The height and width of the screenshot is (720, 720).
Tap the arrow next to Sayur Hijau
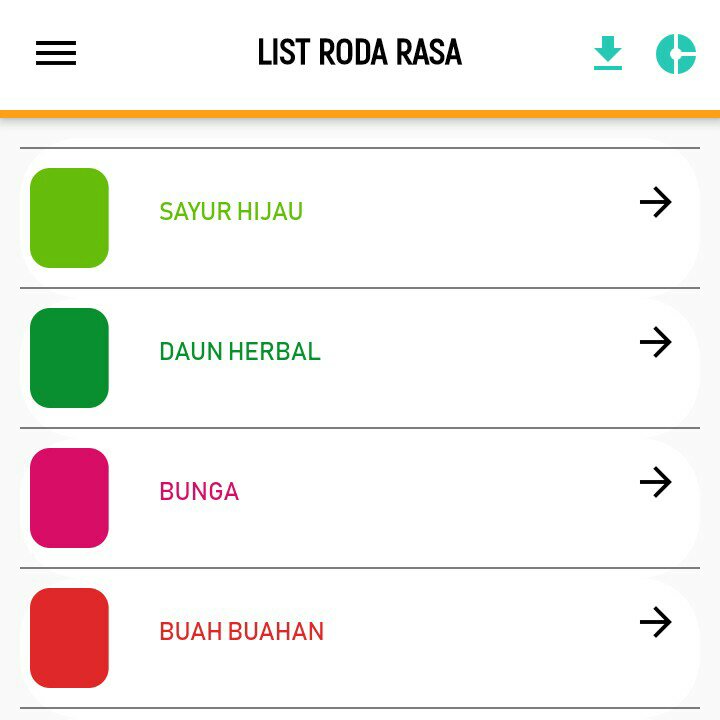coord(655,203)
